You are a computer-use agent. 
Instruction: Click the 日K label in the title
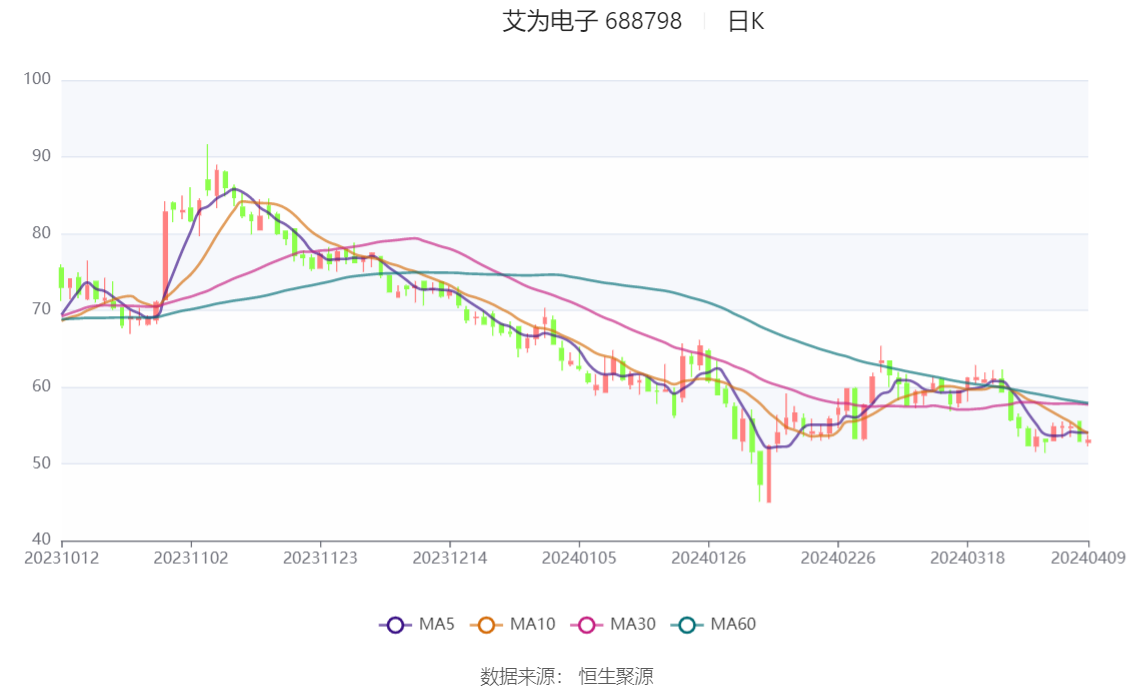(746, 21)
